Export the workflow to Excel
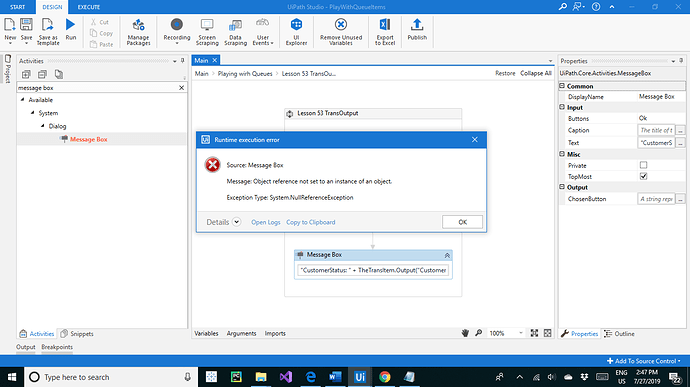The image size is (690, 387). (x=385, y=31)
